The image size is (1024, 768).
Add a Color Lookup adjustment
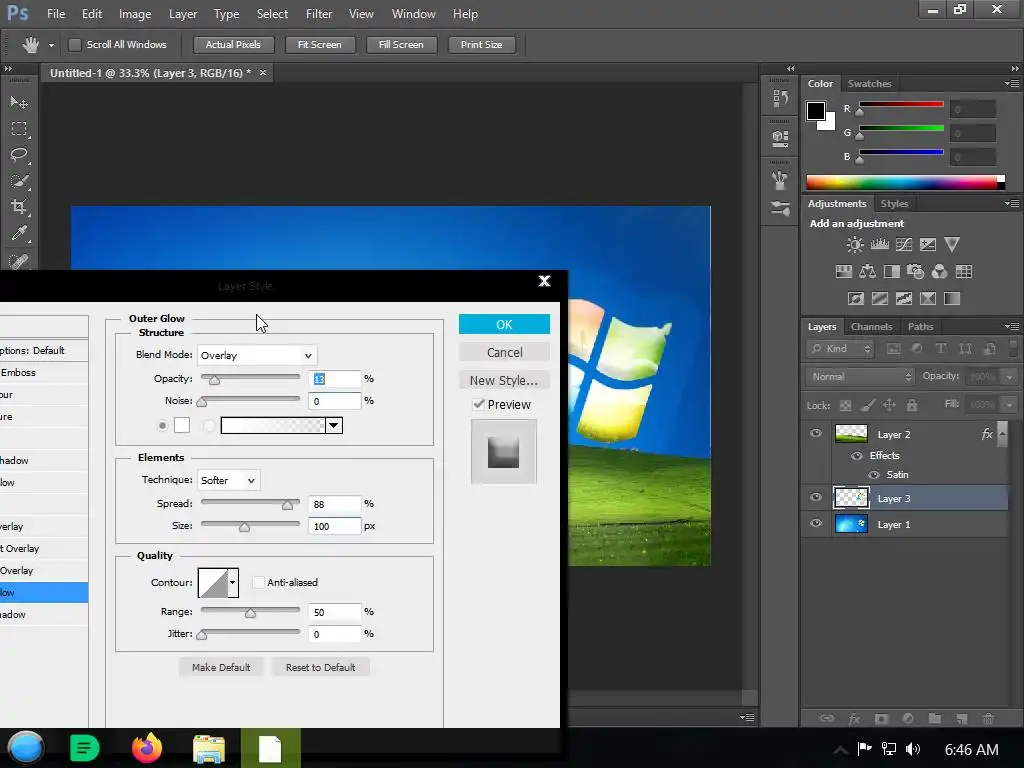[964, 272]
